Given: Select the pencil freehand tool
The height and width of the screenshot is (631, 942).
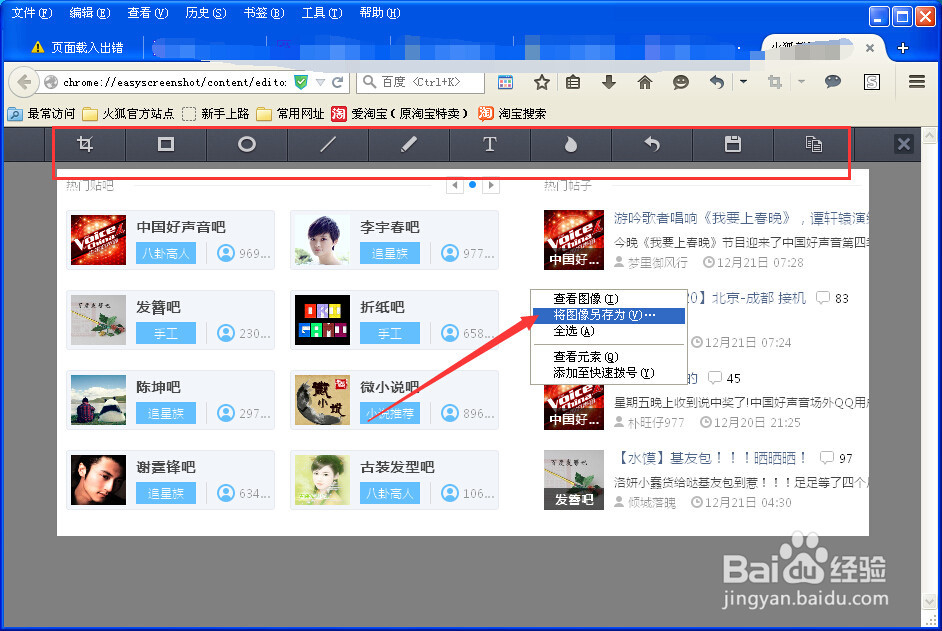Looking at the screenshot, I should click(x=409, y=144).
